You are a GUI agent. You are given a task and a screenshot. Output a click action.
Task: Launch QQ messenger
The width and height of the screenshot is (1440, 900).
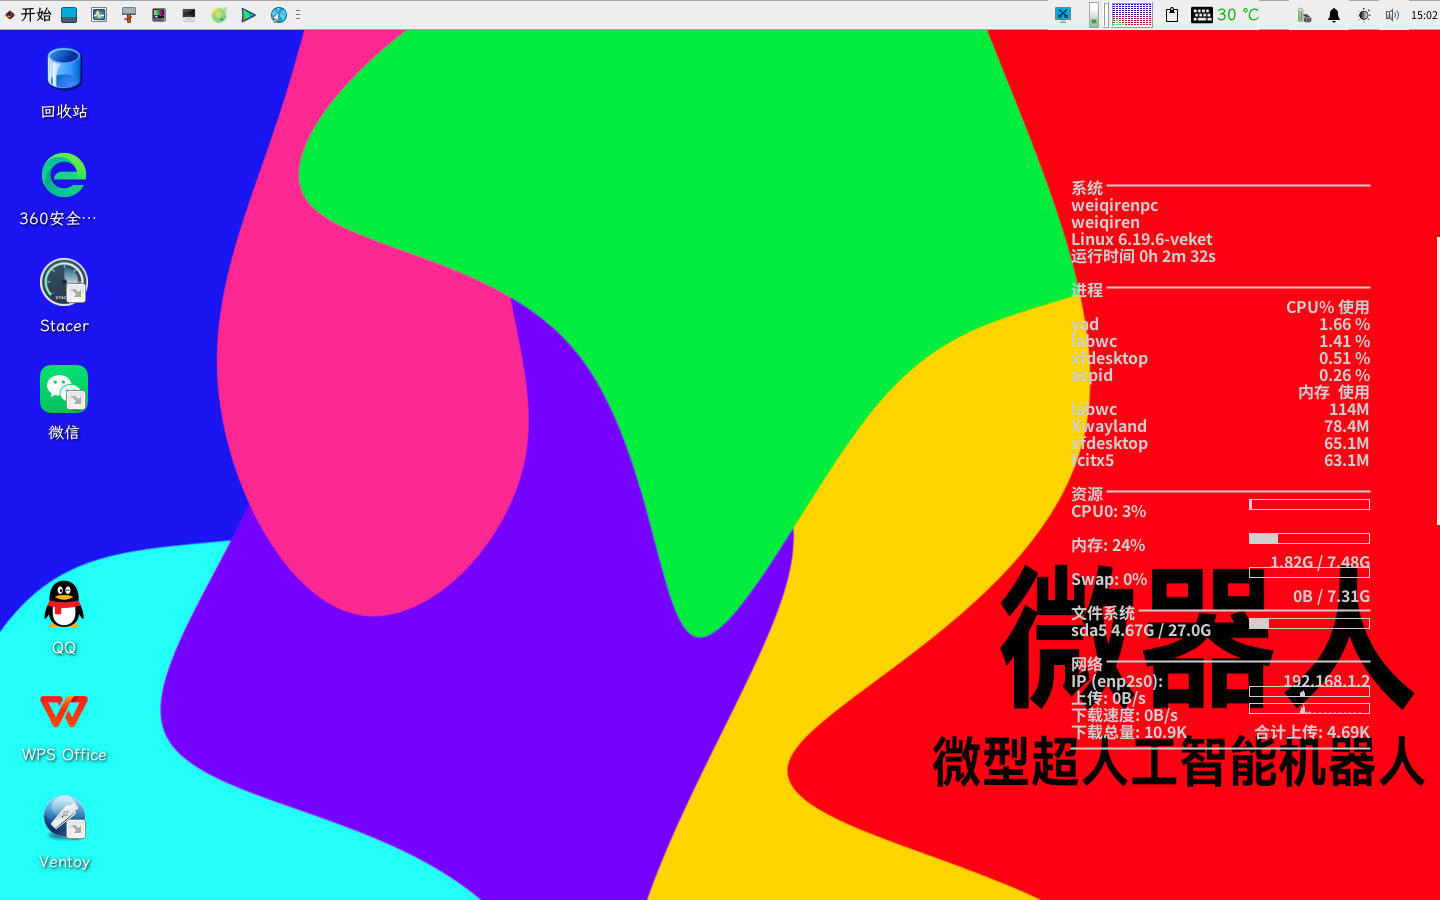63,604
